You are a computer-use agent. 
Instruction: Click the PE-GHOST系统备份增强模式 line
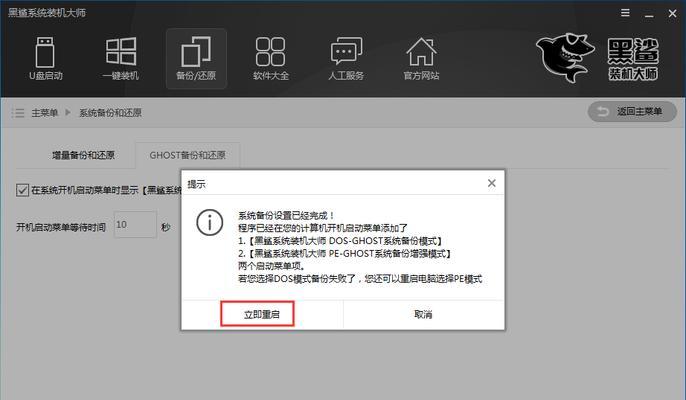pyautogui.click(x=345, y=253)
